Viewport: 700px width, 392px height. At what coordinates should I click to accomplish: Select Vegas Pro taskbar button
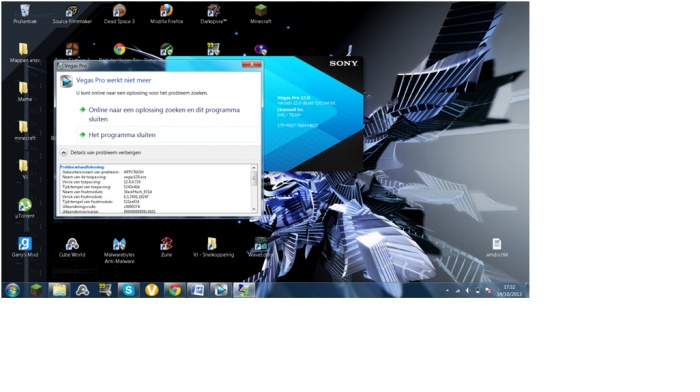point(221,290)
